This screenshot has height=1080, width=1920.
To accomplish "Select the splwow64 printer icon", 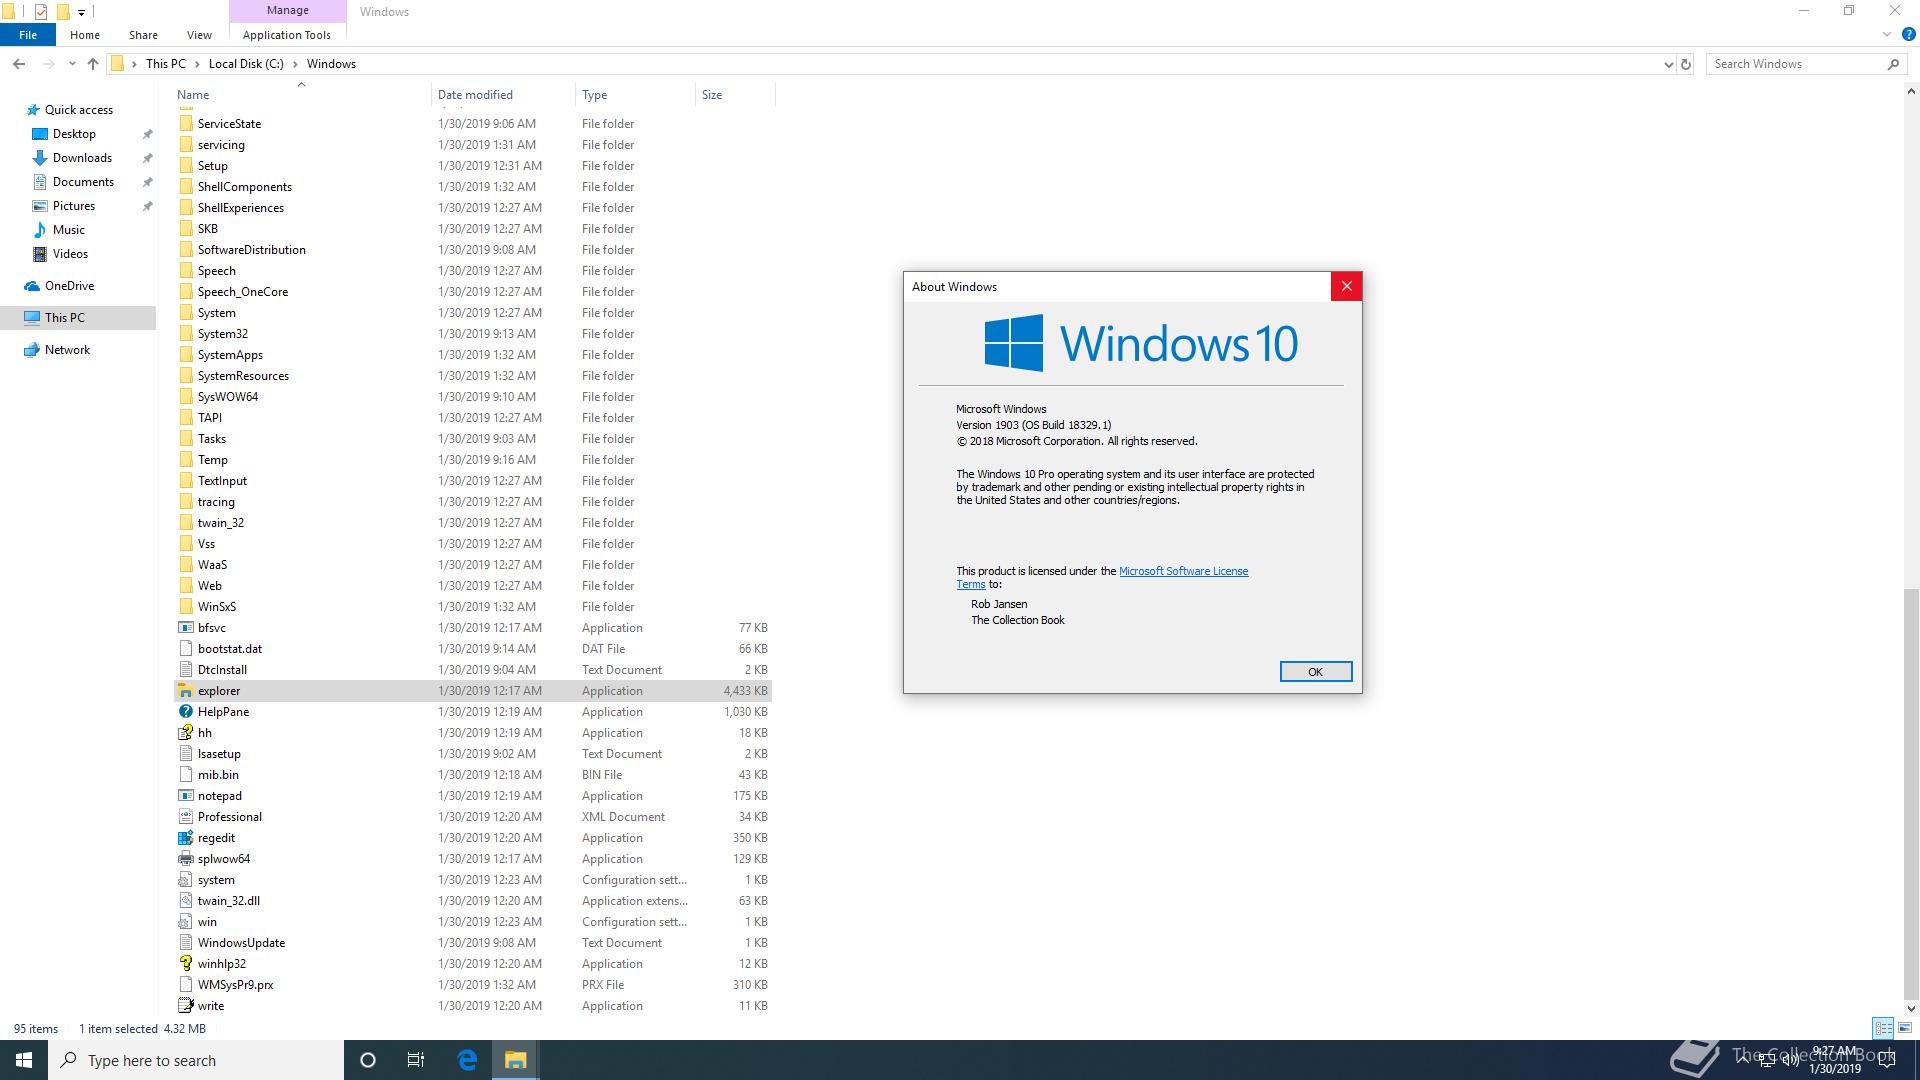I will pos(186,859).
